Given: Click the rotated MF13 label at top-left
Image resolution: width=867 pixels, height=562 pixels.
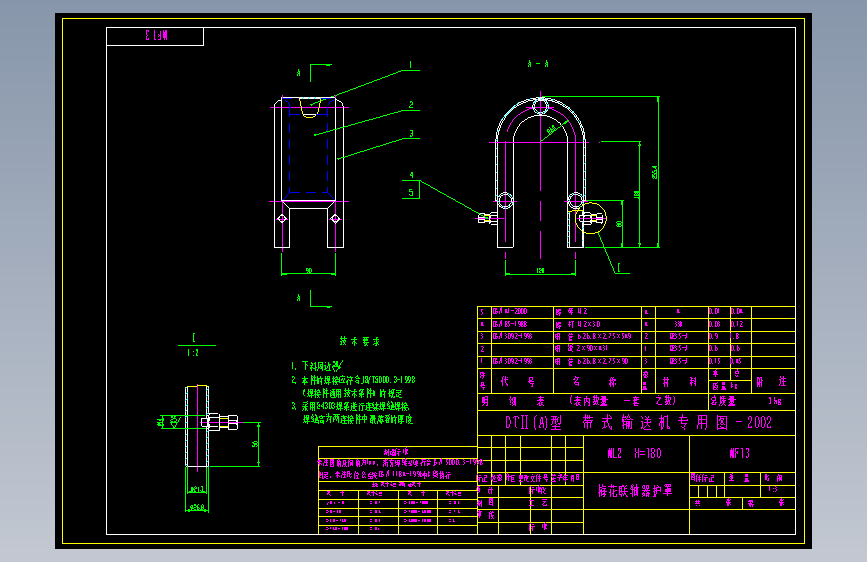Looking at the screenshot, I should [156, 36].
